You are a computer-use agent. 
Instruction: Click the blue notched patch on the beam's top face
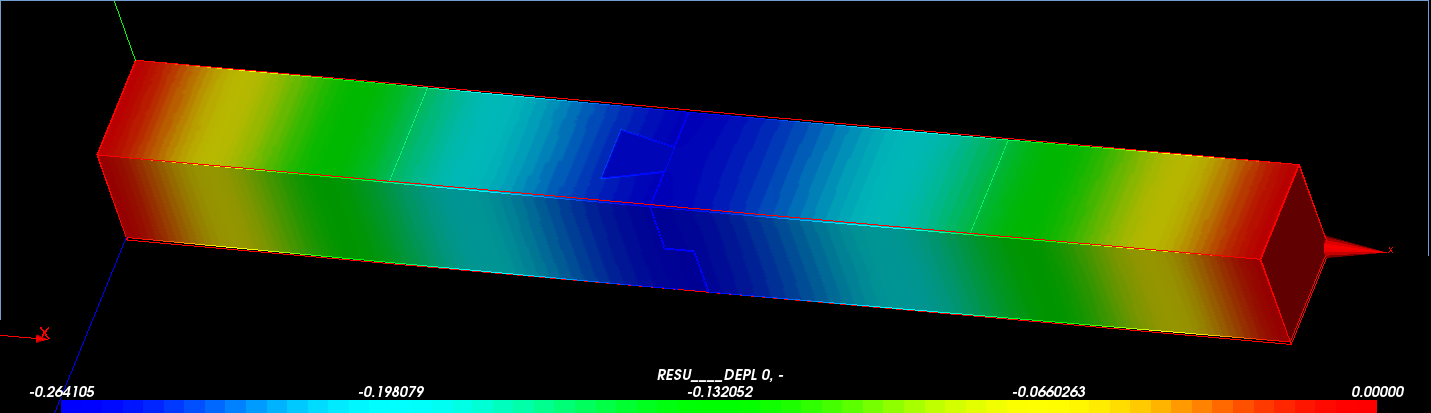click(636, 155)
